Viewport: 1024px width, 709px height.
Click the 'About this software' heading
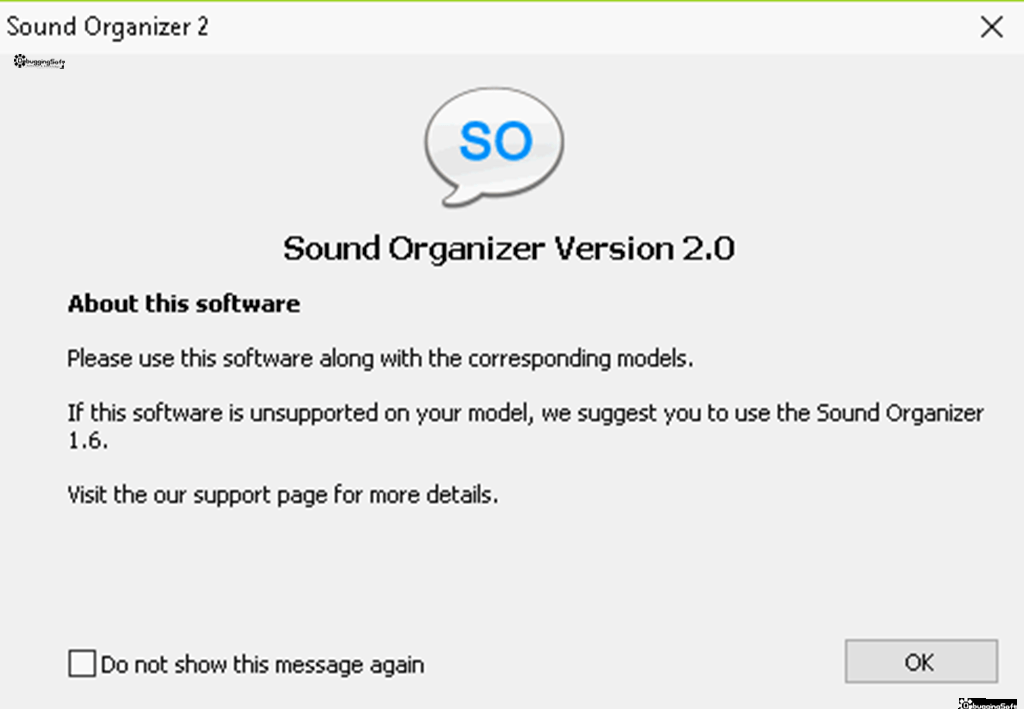click(x=184, y=304)
